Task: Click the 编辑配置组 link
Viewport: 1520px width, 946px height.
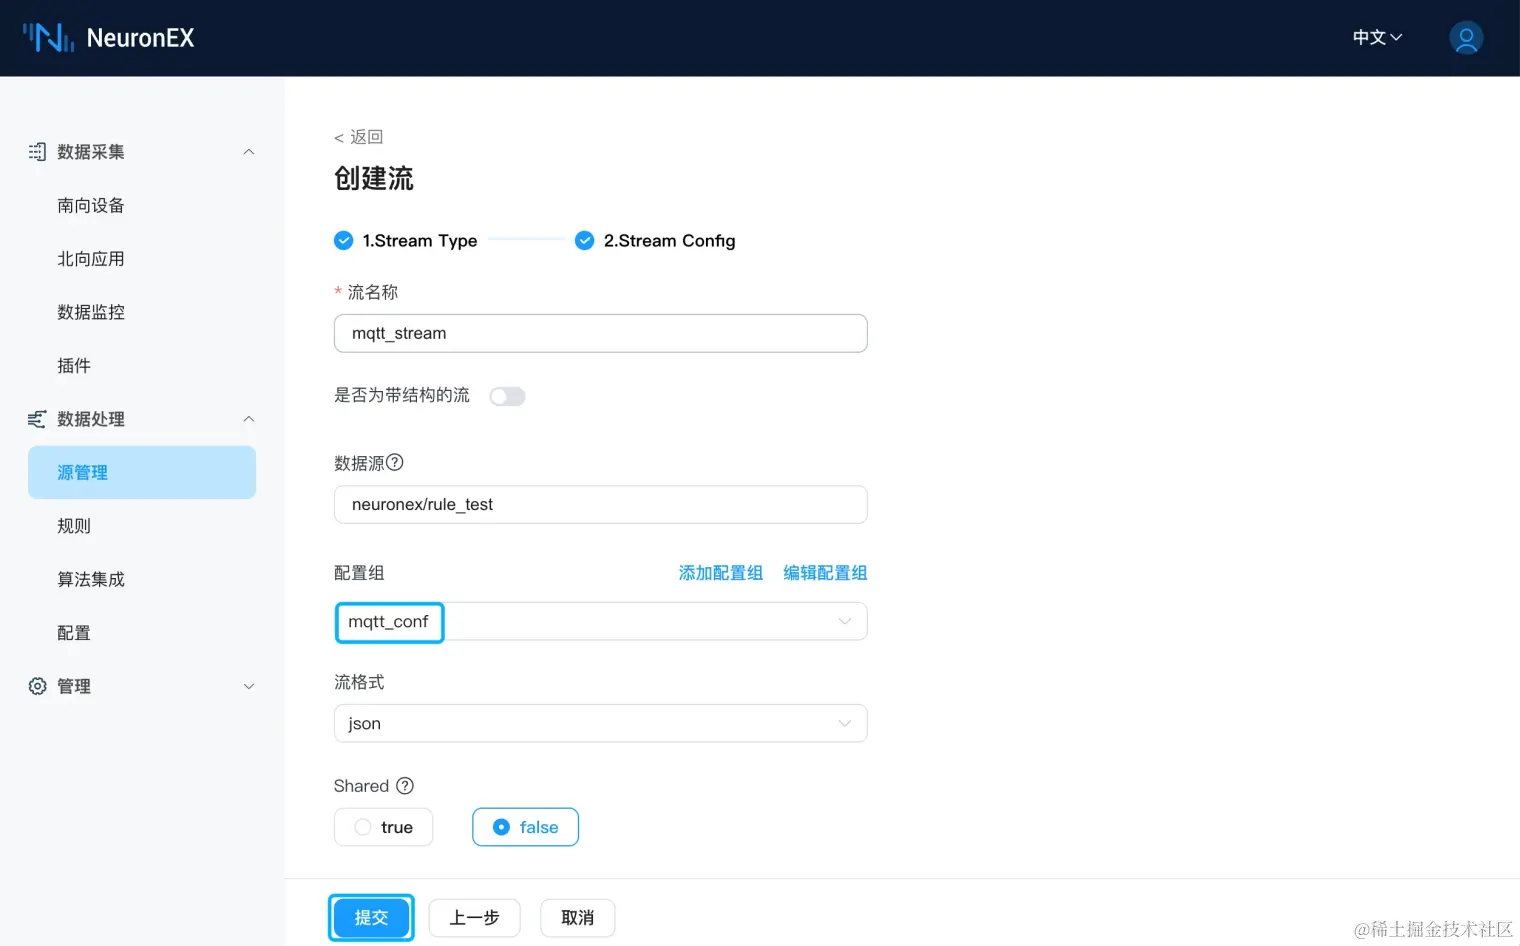Action: click(x=825, y=573)
